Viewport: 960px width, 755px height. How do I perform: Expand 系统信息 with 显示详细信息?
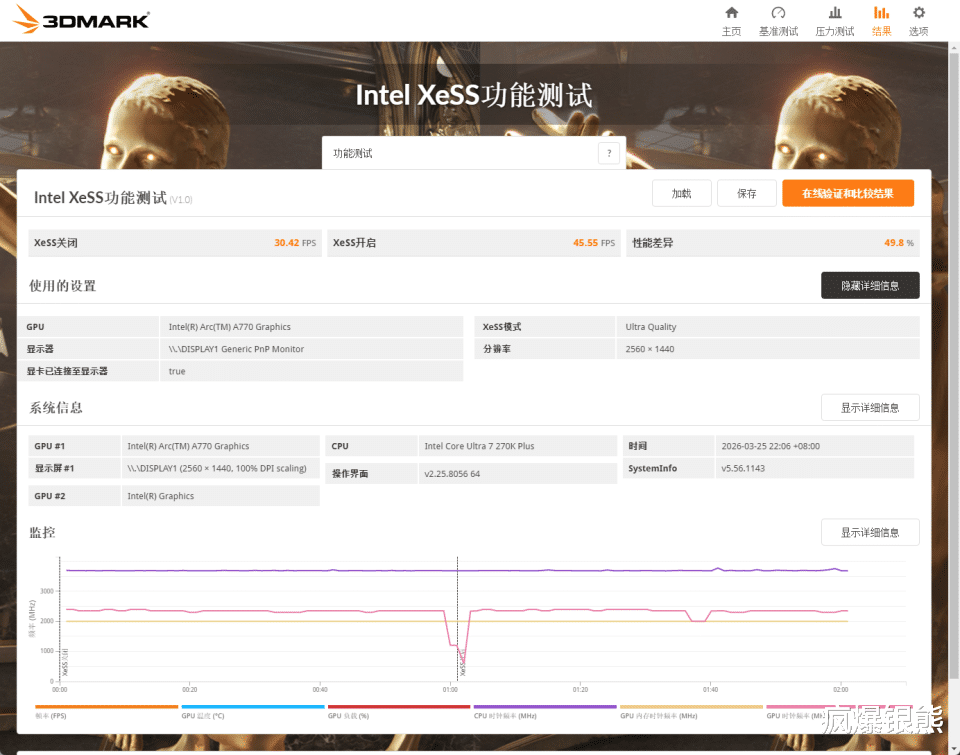point(870,408)
